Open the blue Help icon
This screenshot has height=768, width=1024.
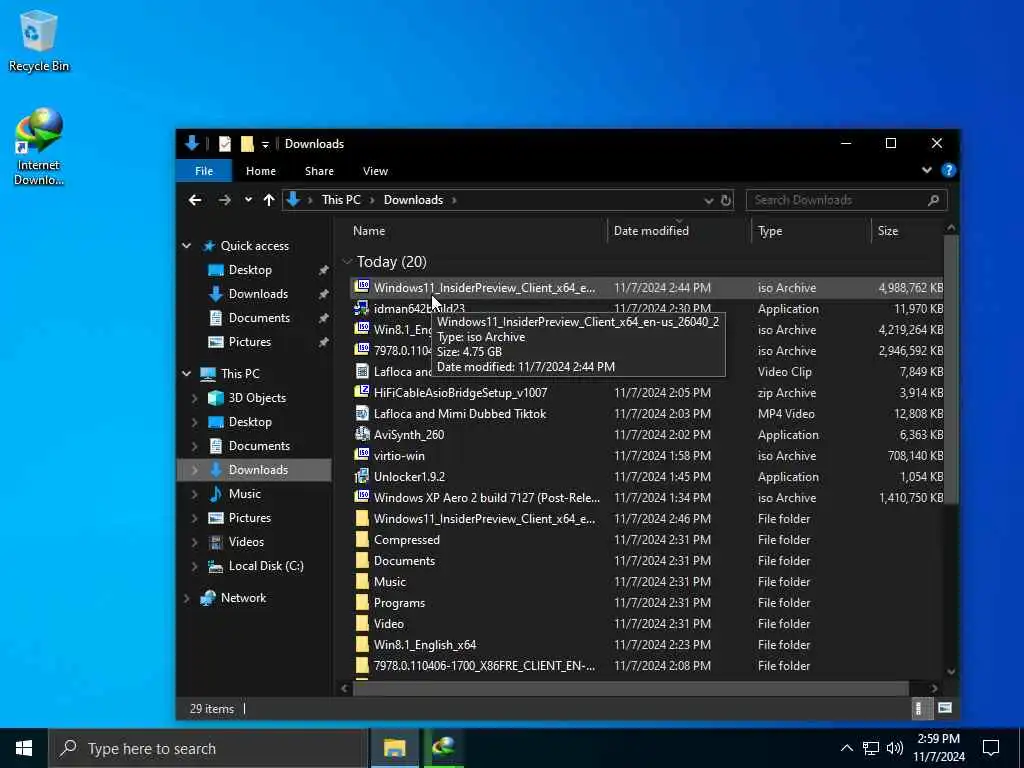(x=948, y=170)
